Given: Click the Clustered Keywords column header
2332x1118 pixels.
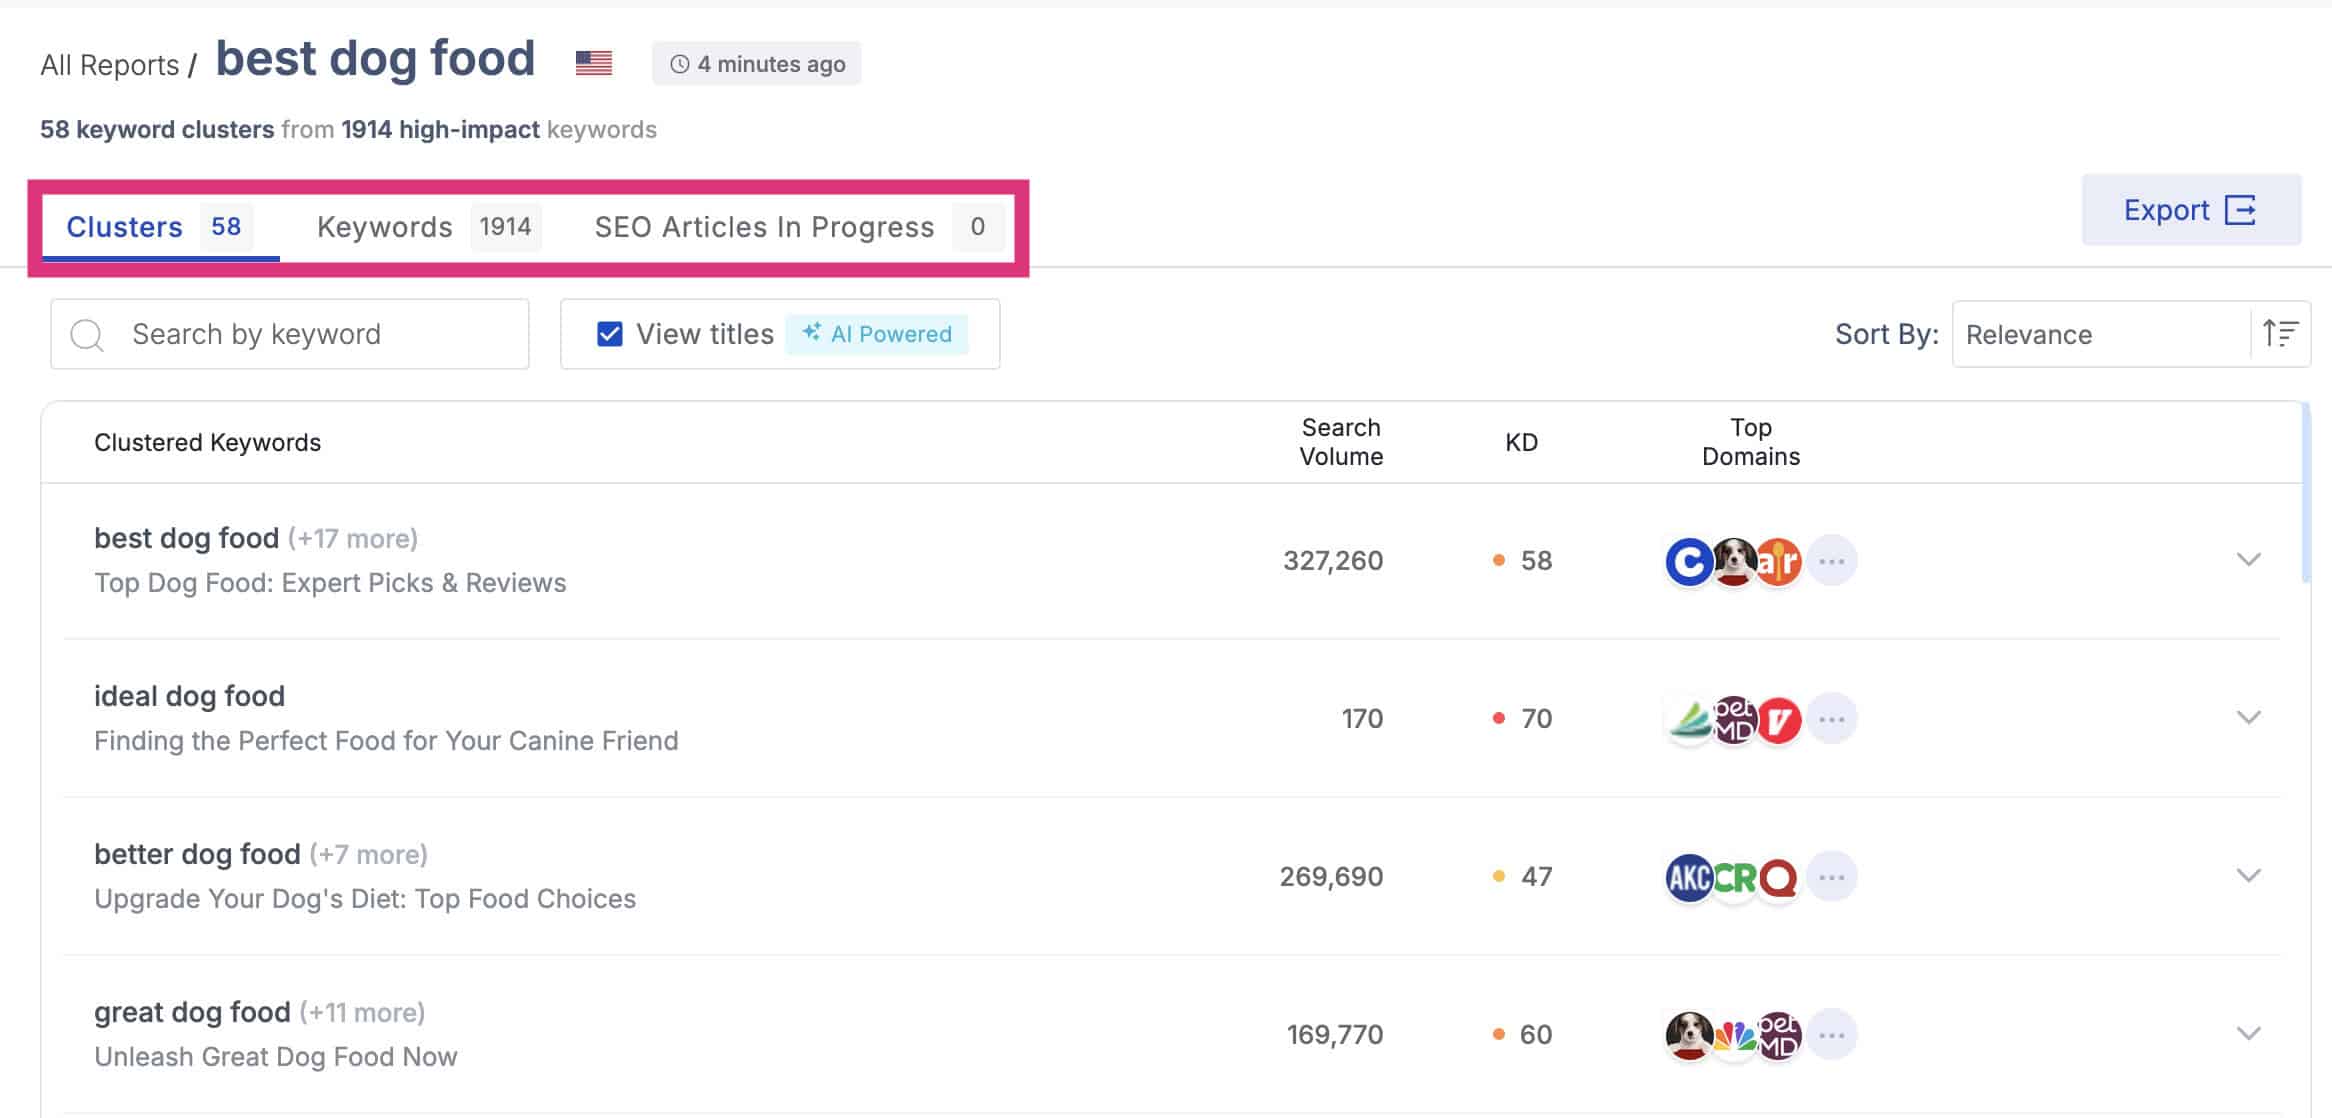Looking at the screenshot, I should point(207,442).
